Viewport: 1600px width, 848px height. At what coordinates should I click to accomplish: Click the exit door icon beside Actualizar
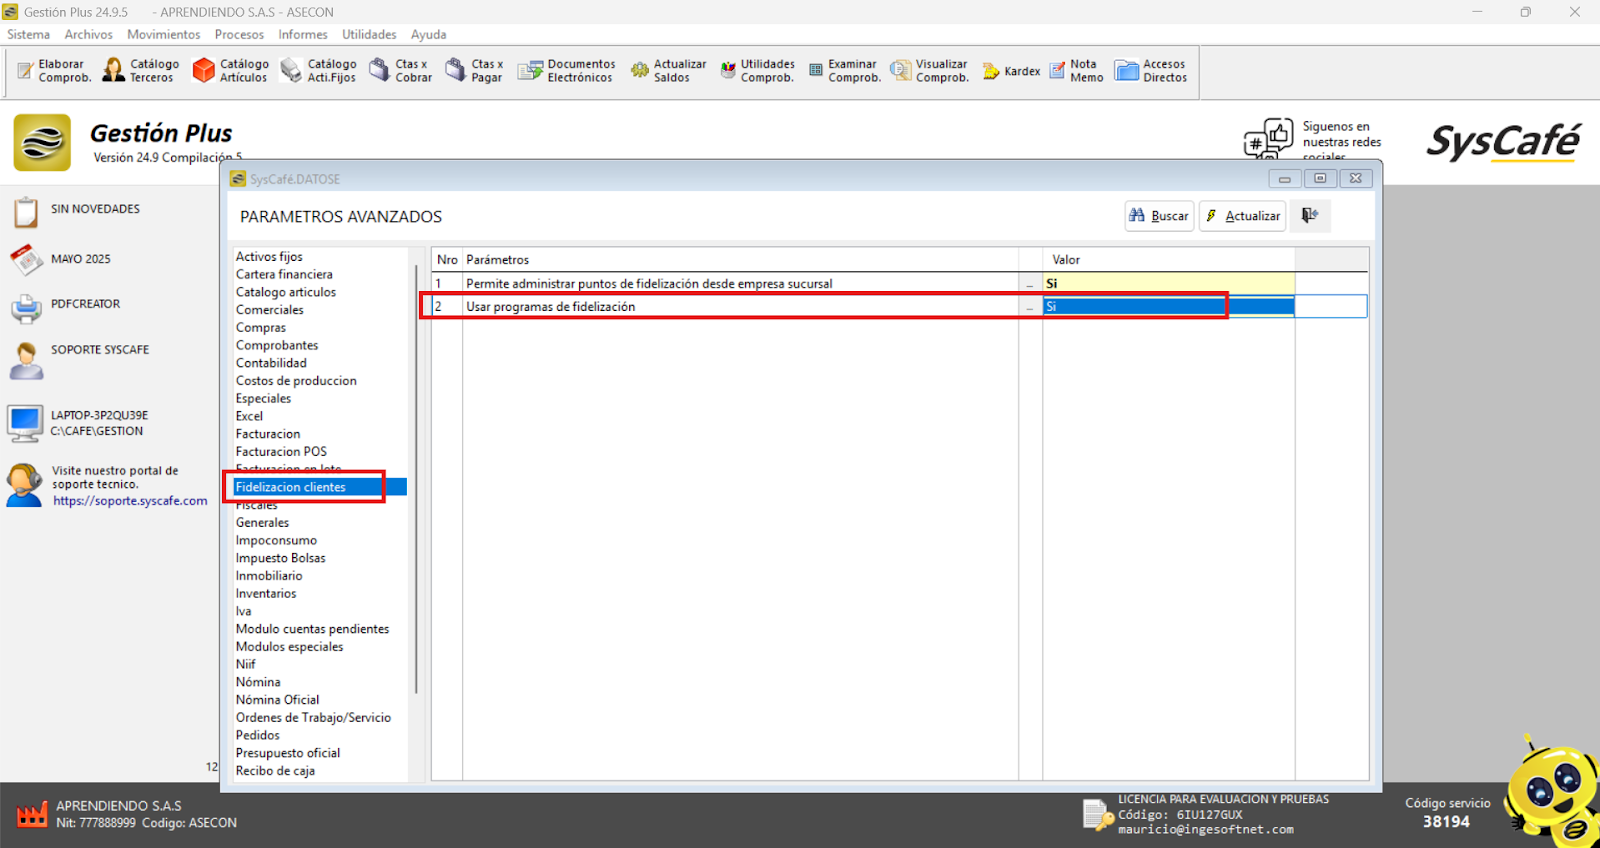[x=1309, y=216]
